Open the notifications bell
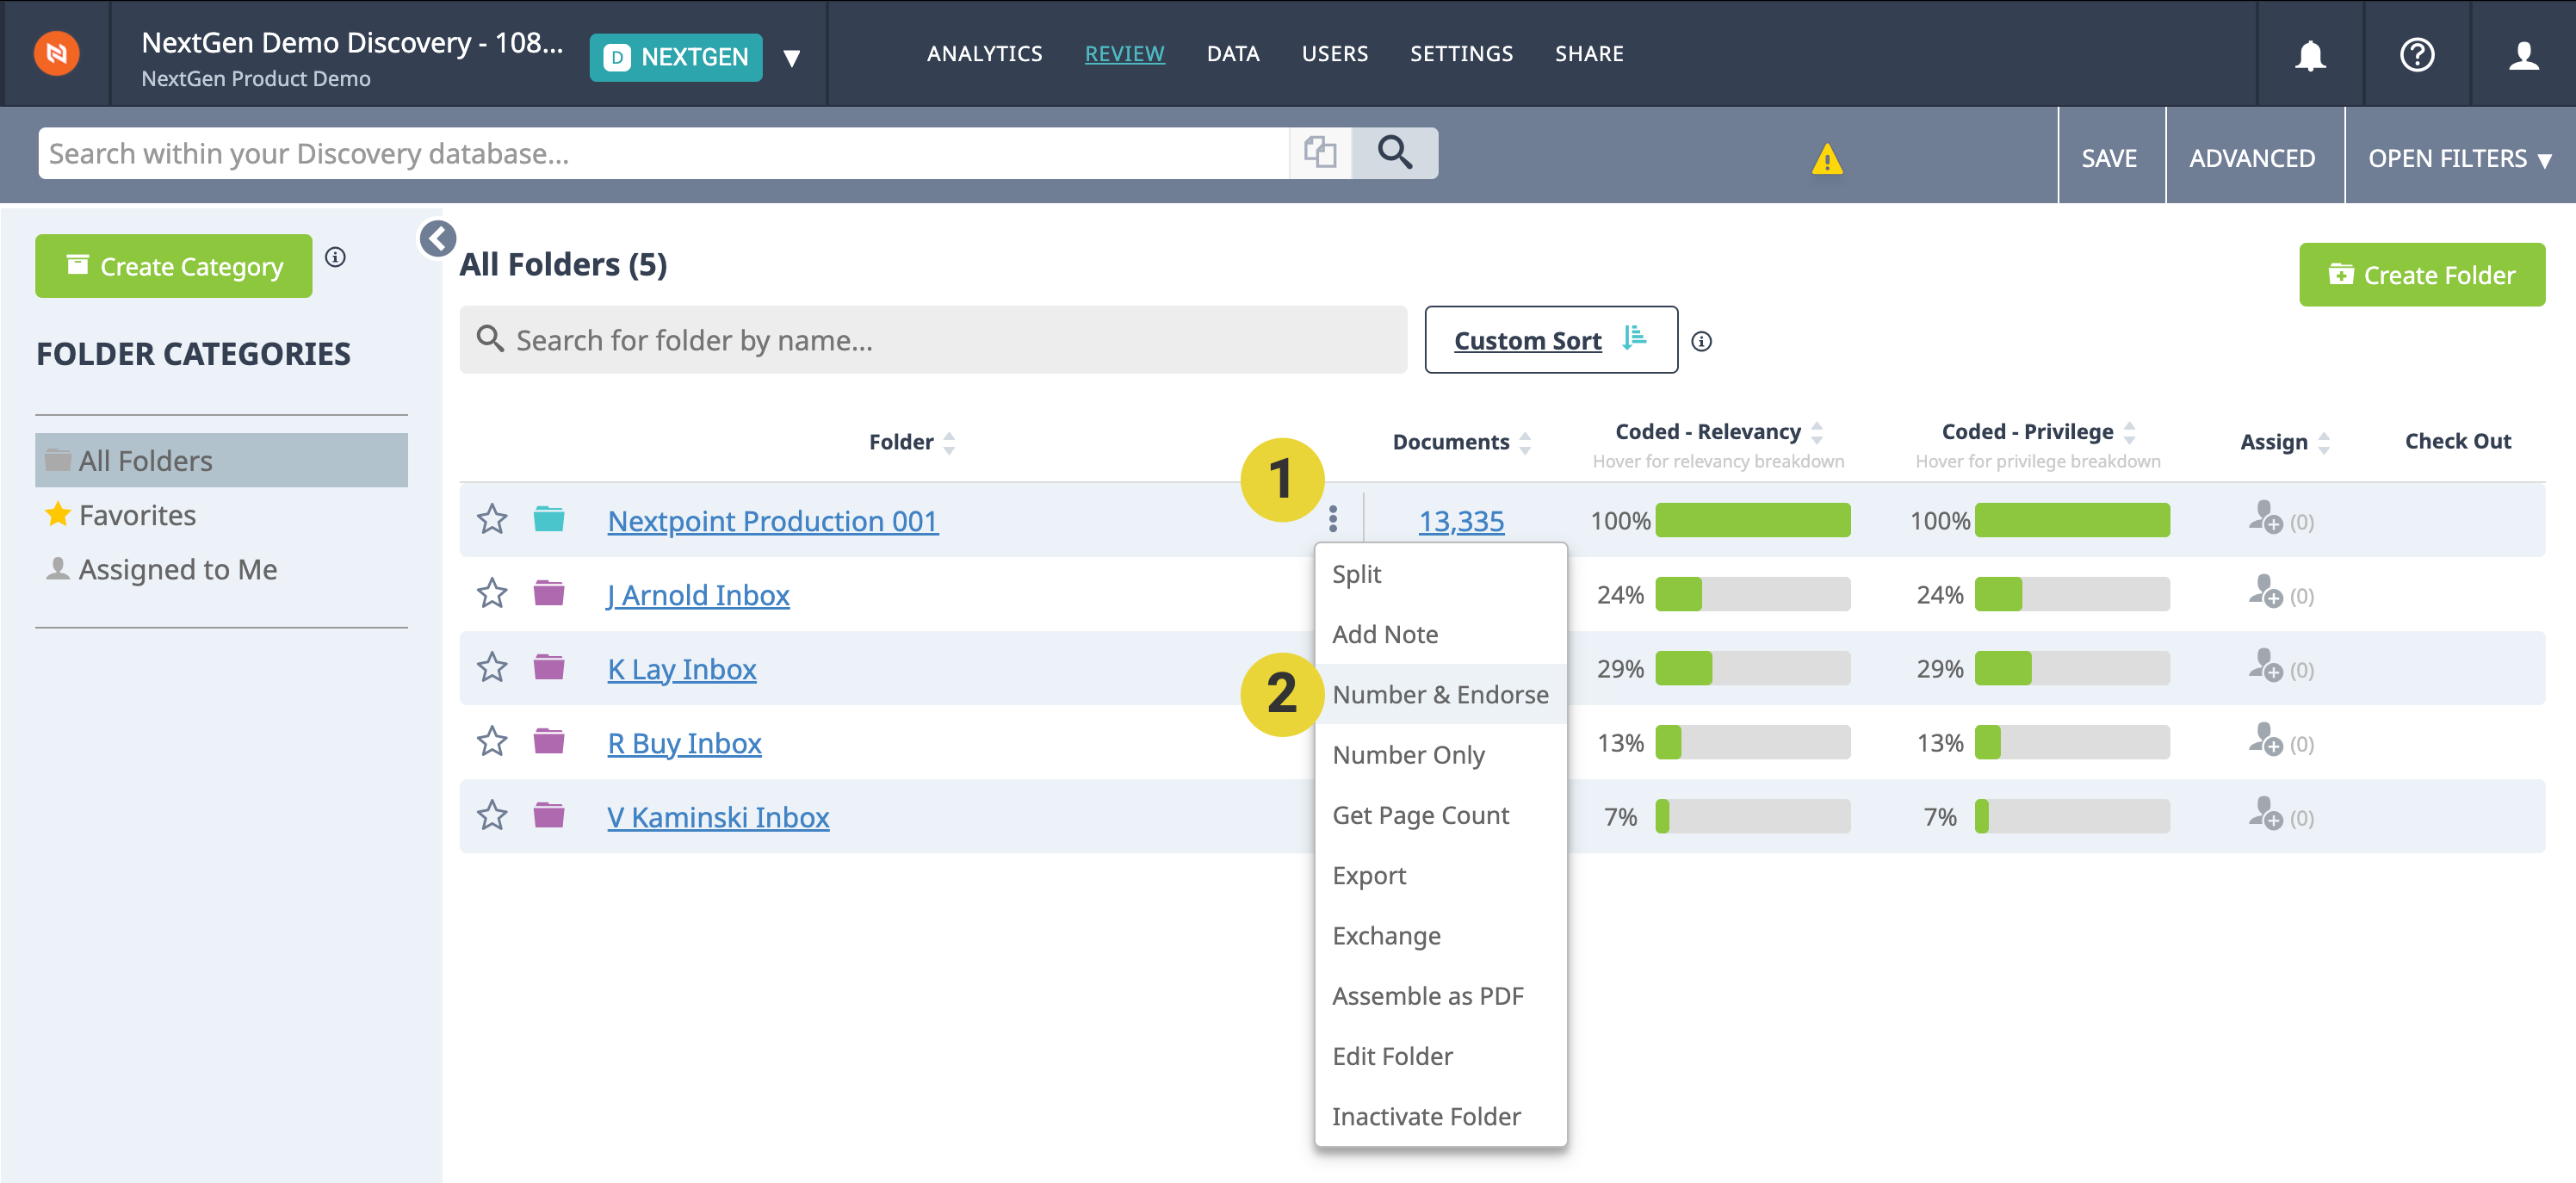Image resolution: width=2576 pixels, height=1183 pixels. (x=2309, y=54)
